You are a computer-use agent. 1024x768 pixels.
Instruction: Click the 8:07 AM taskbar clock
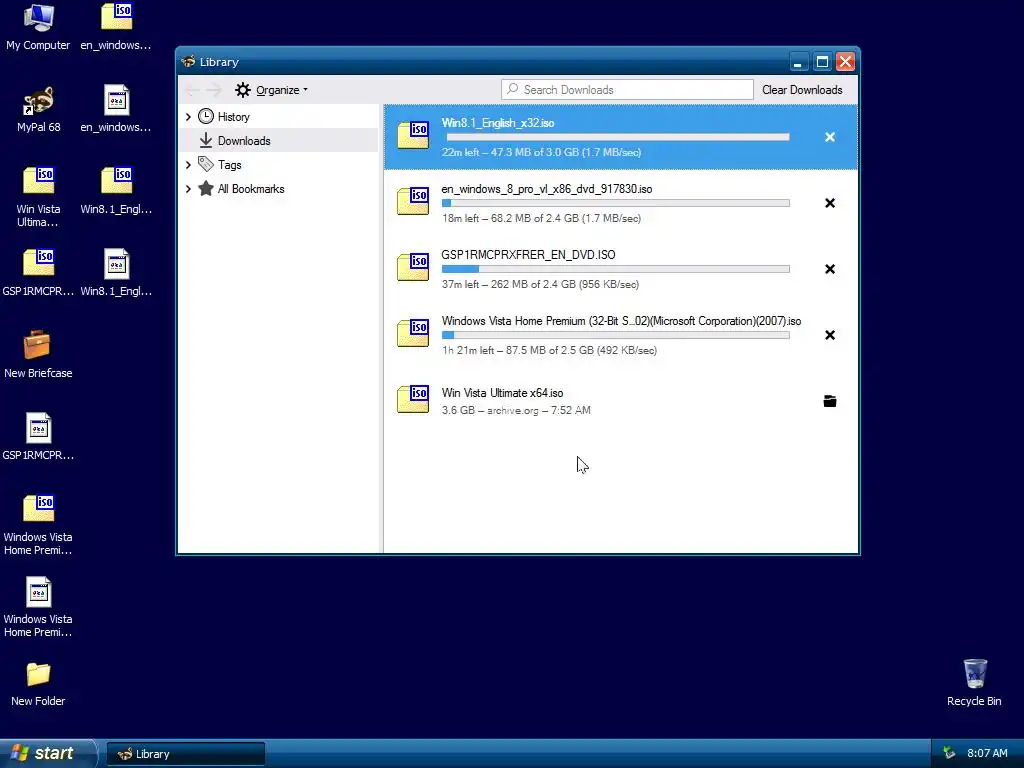(x=987, y=754)
